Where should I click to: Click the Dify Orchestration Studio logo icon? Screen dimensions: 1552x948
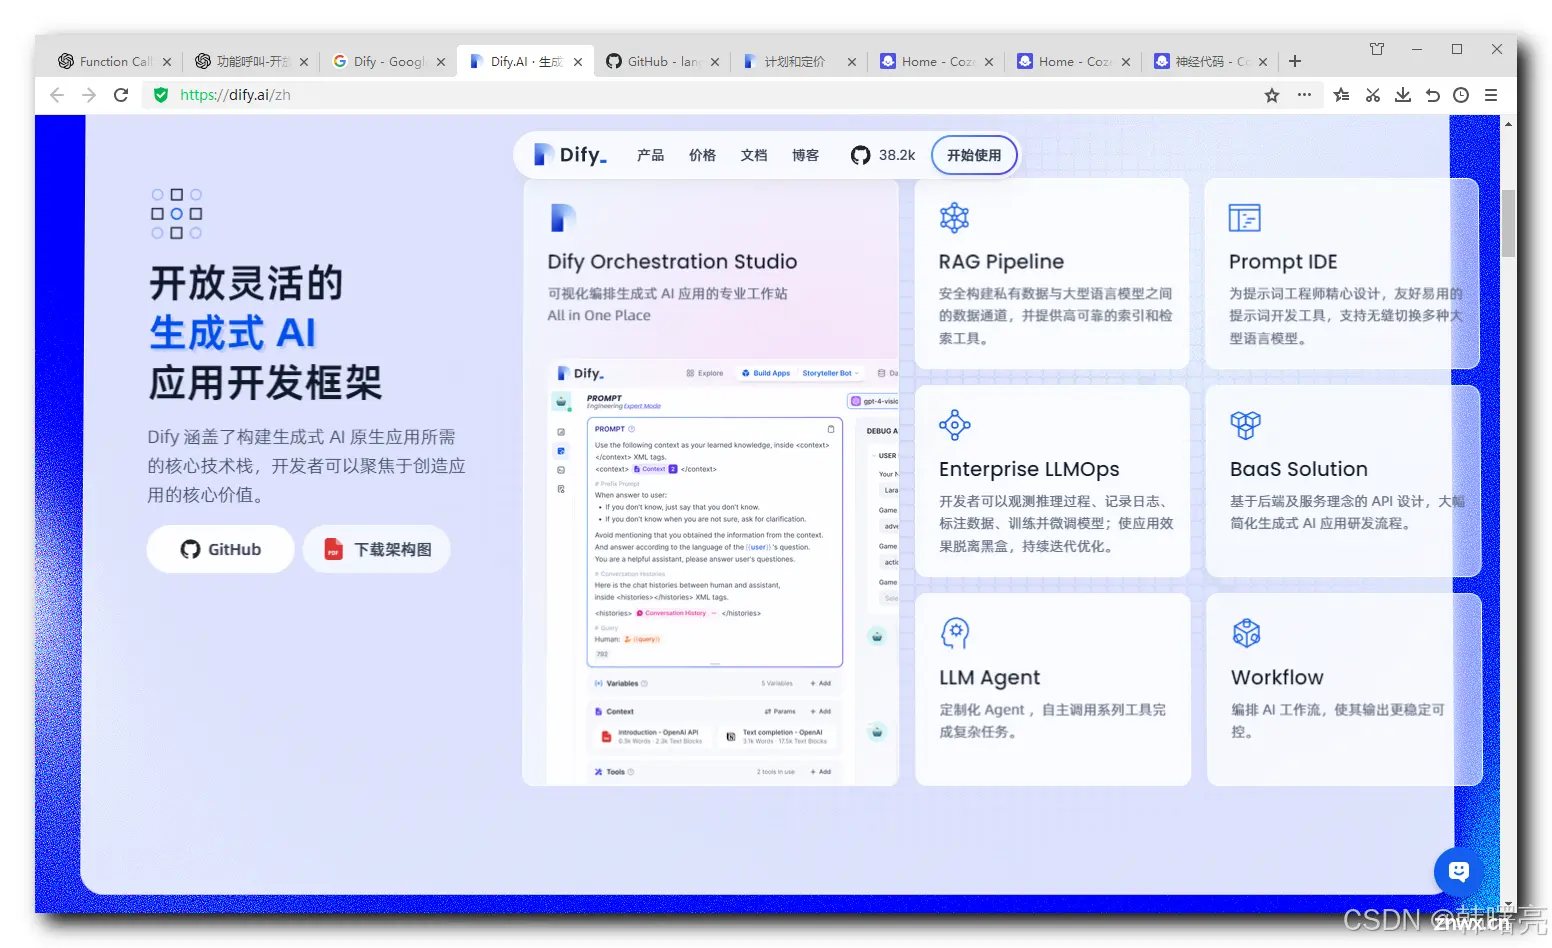563,217
